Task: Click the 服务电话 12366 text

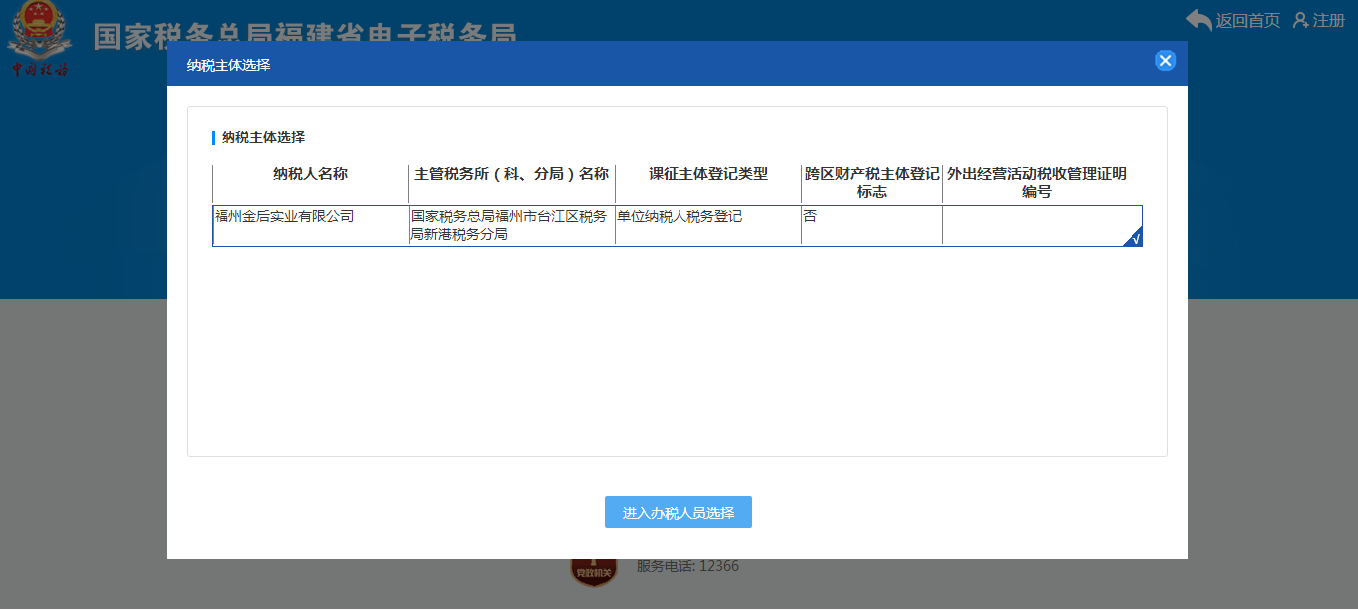Action: click(x=686, y=565)
